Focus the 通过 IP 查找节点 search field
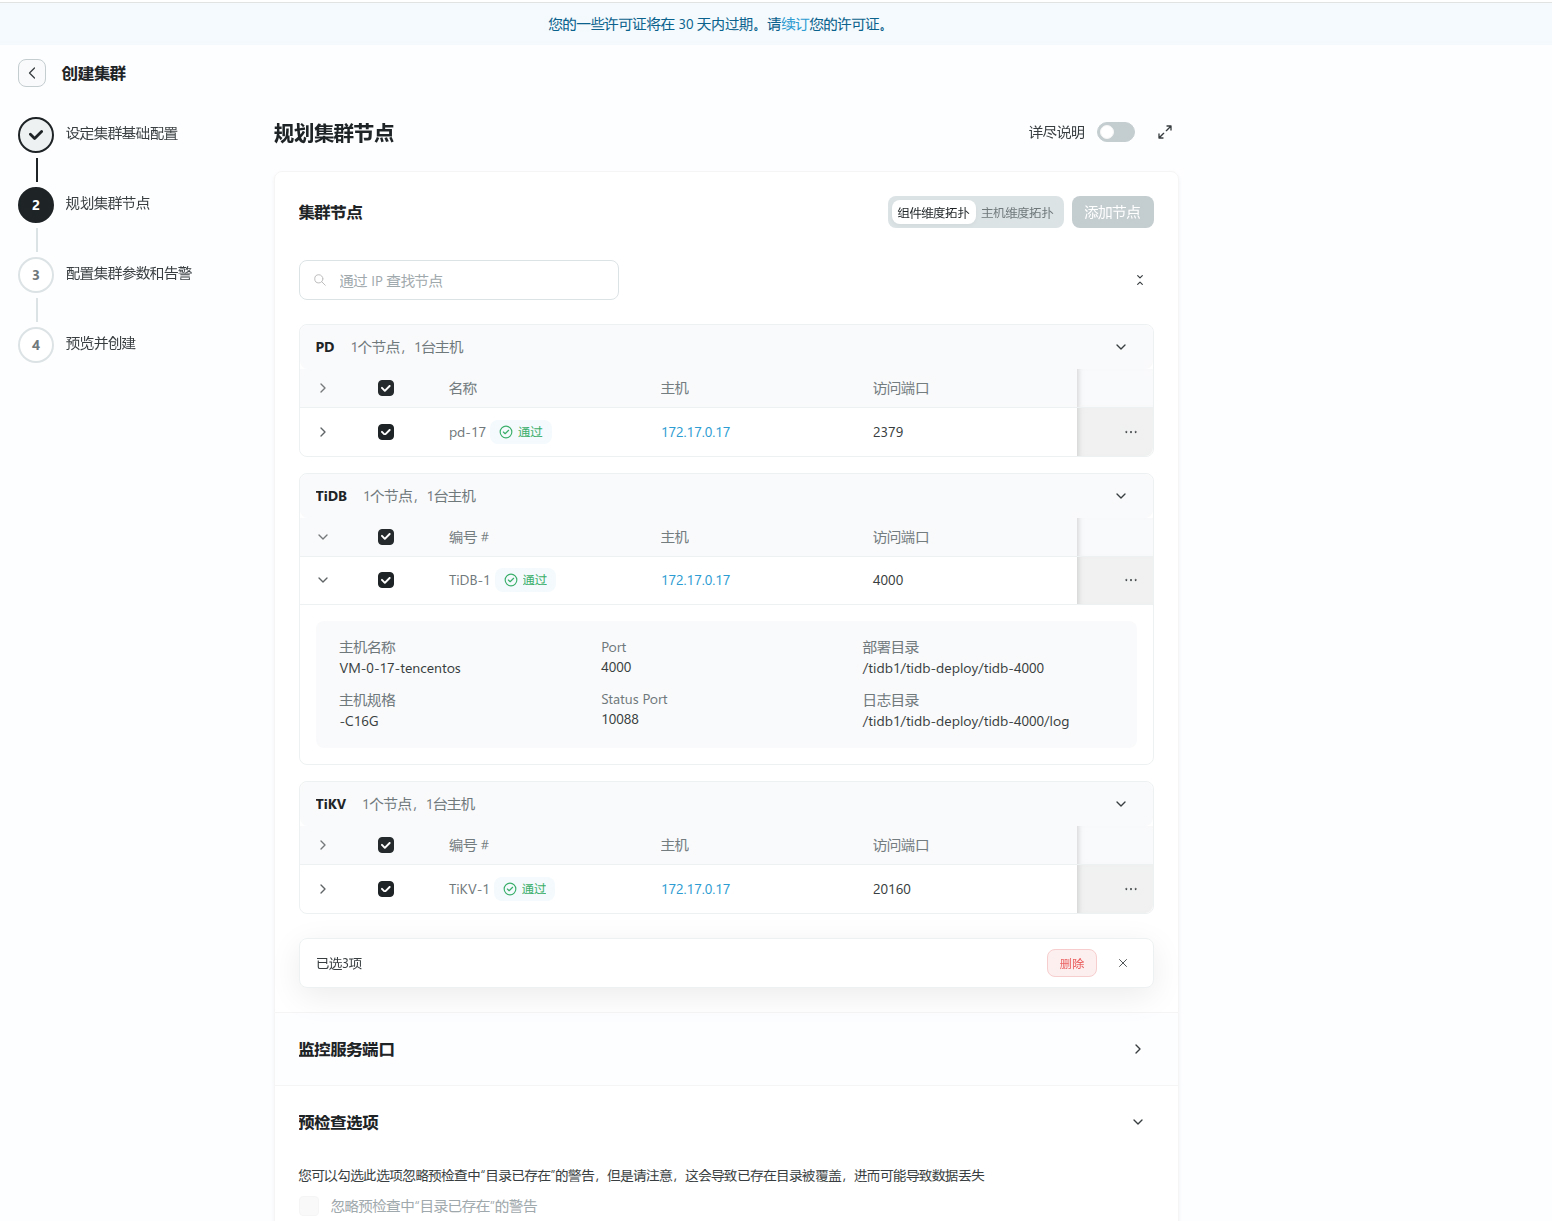 459,280
